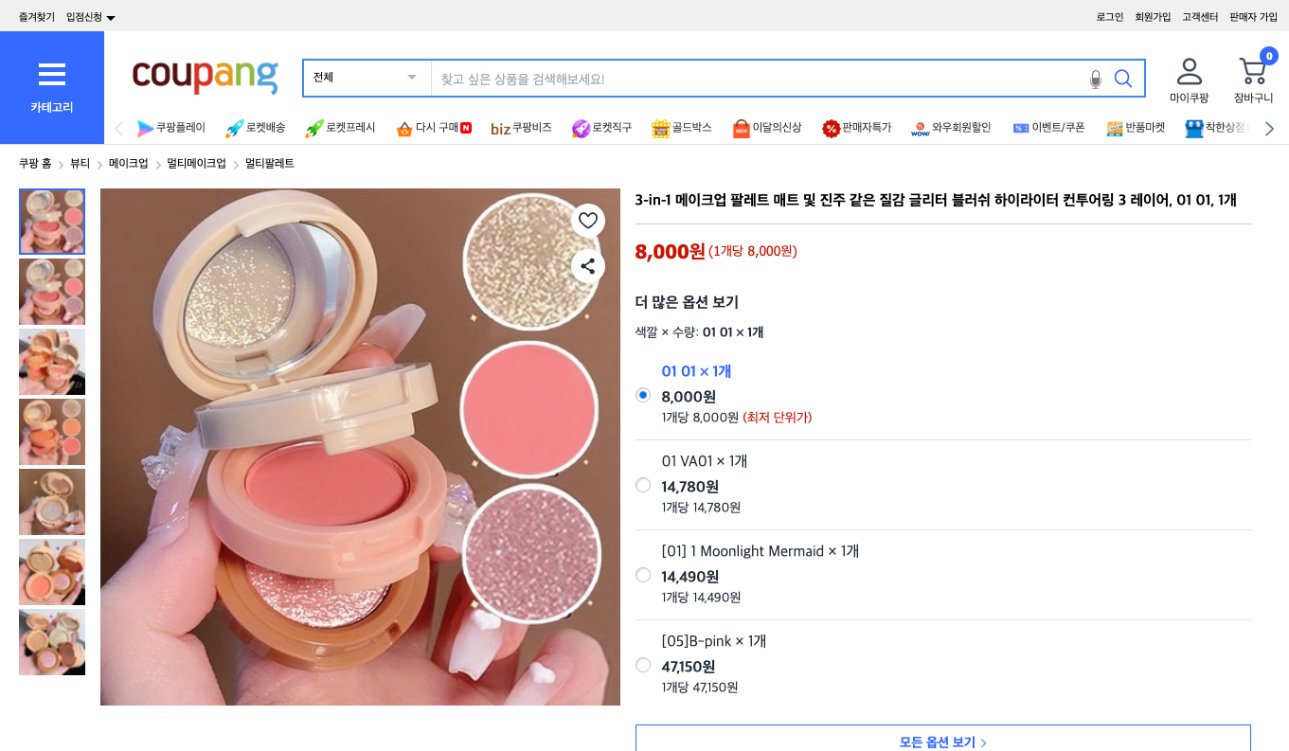The image size is (1289, 751).
Task: Choose the Moonlight Mermaid option
Action: (x=645, y=575)
